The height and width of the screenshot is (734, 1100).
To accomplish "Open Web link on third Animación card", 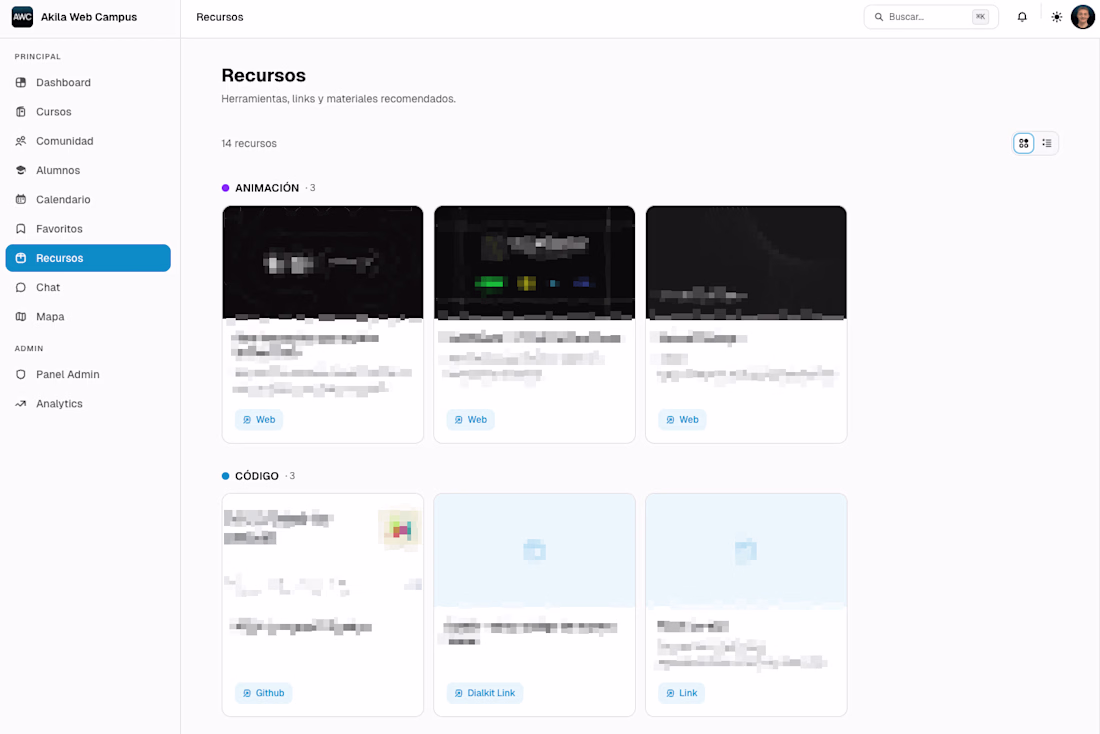I will (x=683, y=420).
